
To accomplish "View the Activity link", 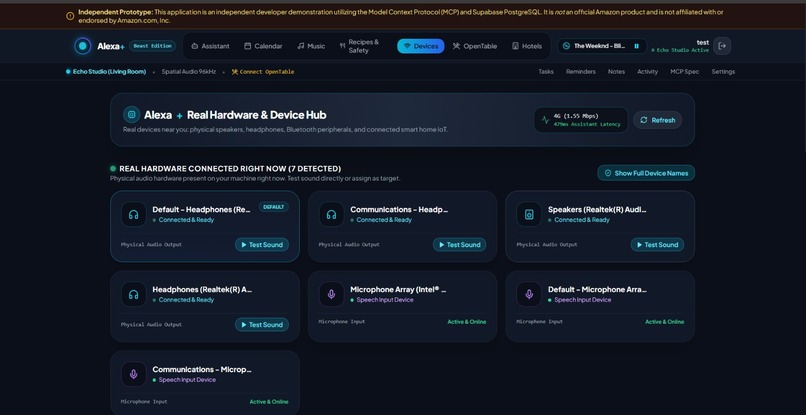I will (647, 71).
